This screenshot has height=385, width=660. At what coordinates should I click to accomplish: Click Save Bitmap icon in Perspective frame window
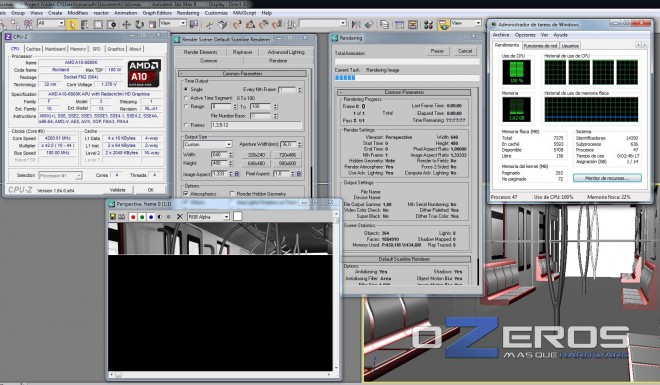coord(112,217)
